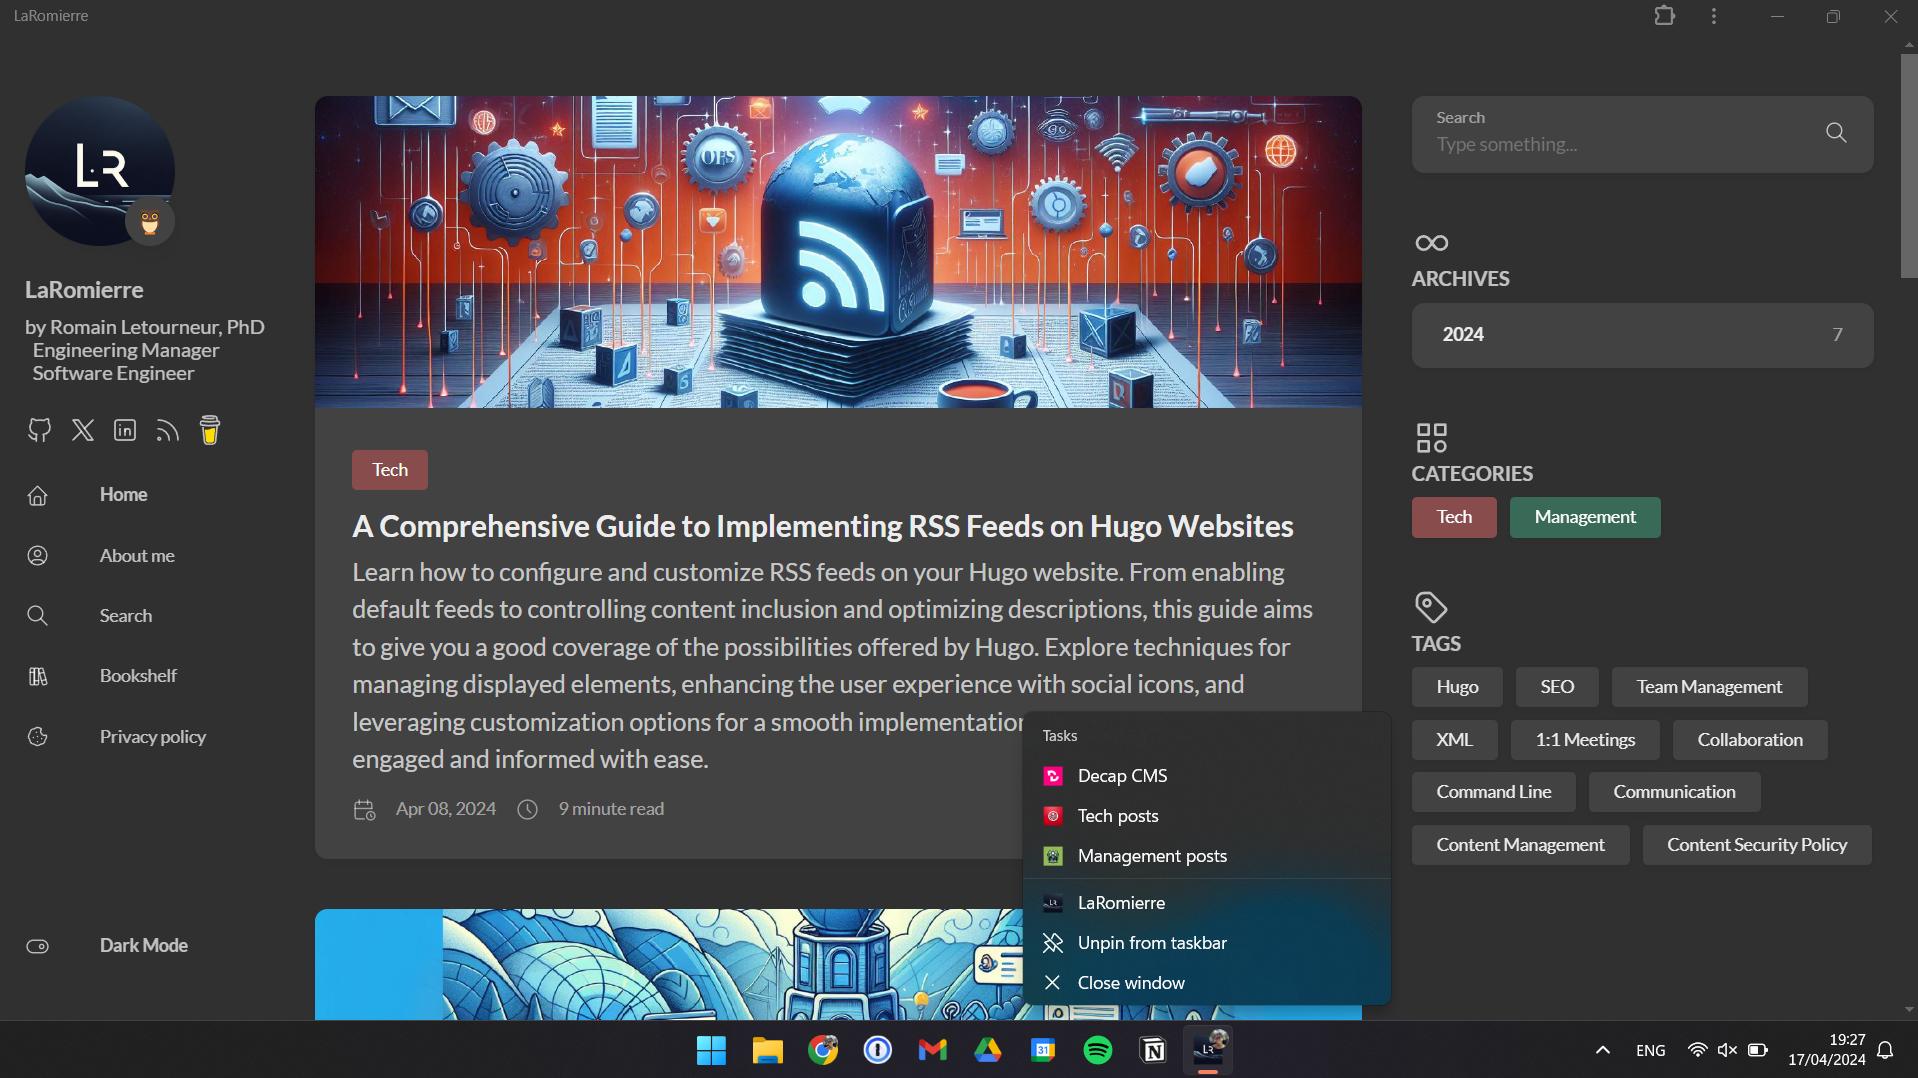Click the second article blue thumbnail

pyautogui.click(x=668, y=964)
